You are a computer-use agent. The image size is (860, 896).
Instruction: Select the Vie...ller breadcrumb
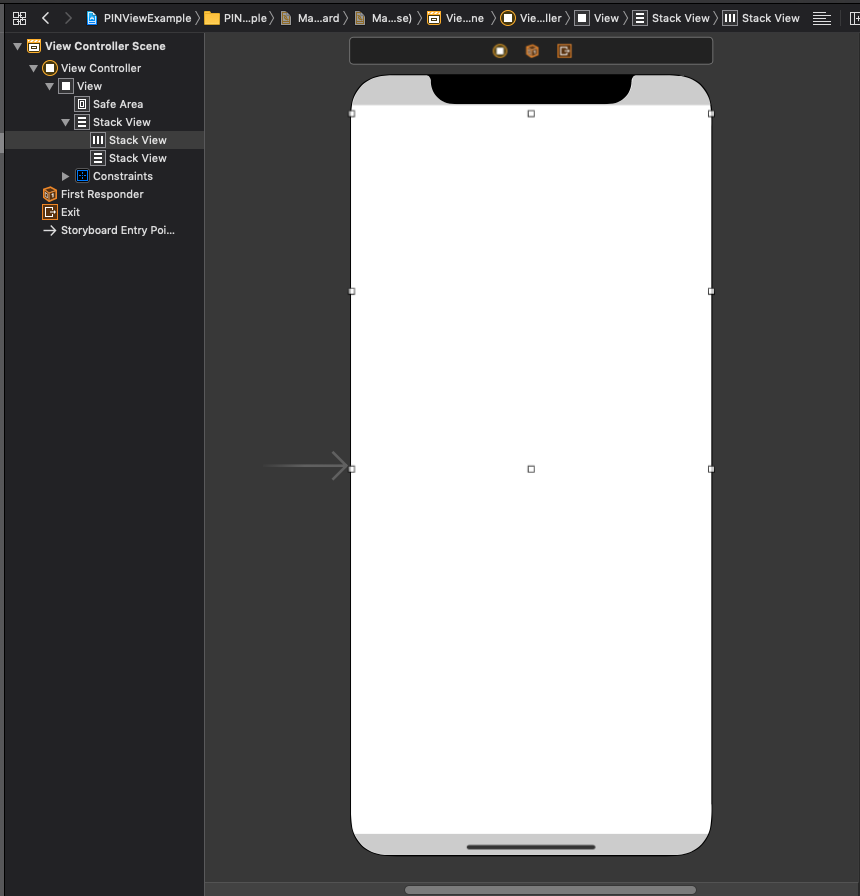[531, 18]
